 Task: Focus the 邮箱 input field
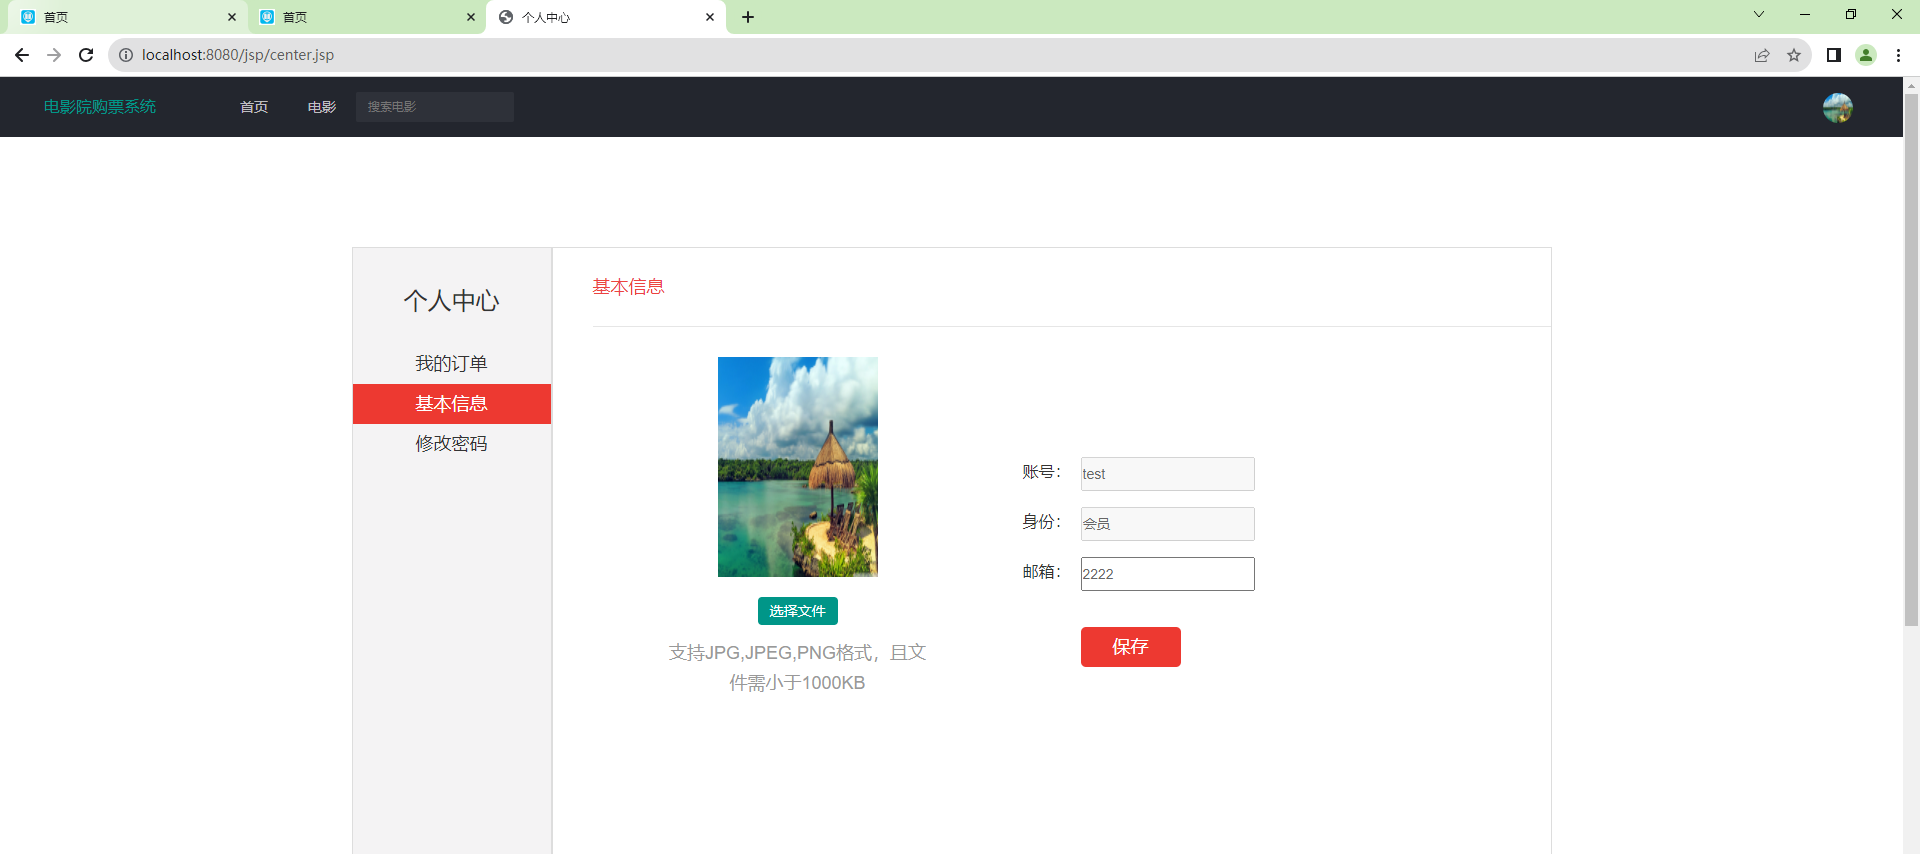click(1167, 574)
